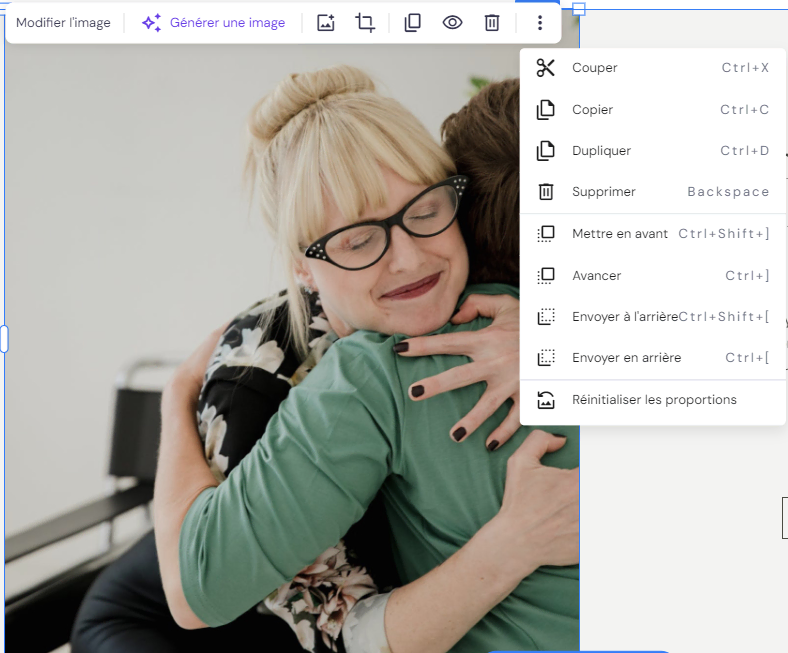
Task: Click the trash icon in the image toolbar
Action: (492, 23)
